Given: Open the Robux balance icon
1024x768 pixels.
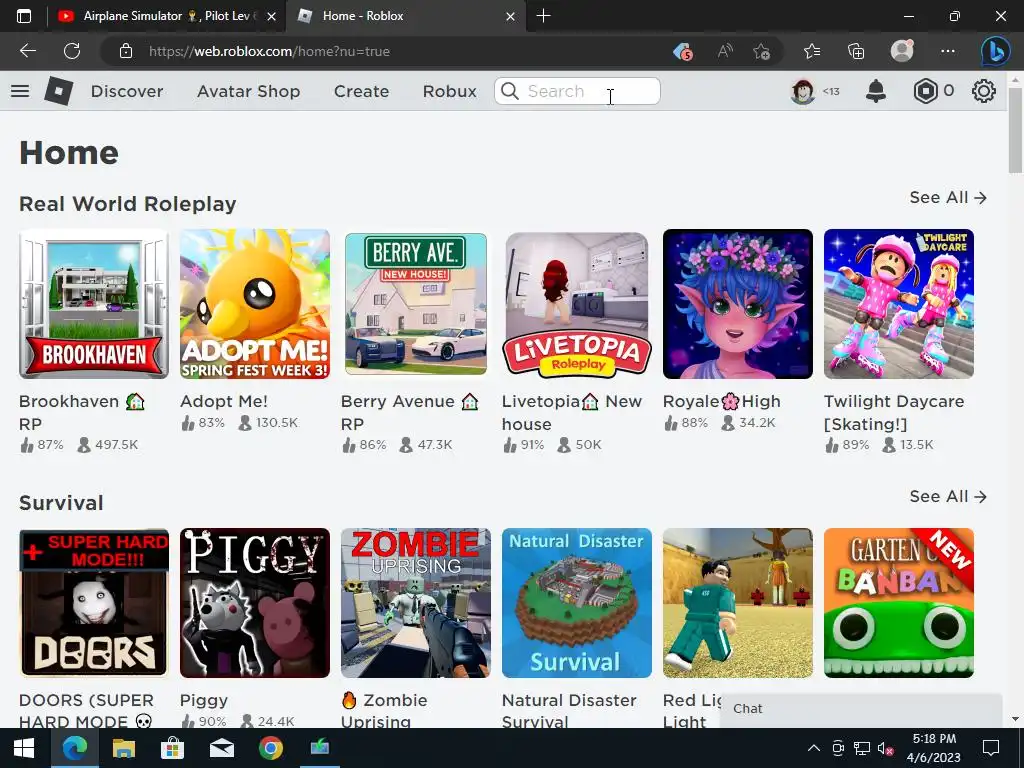Looking at the screenshot, I should 925,91.
